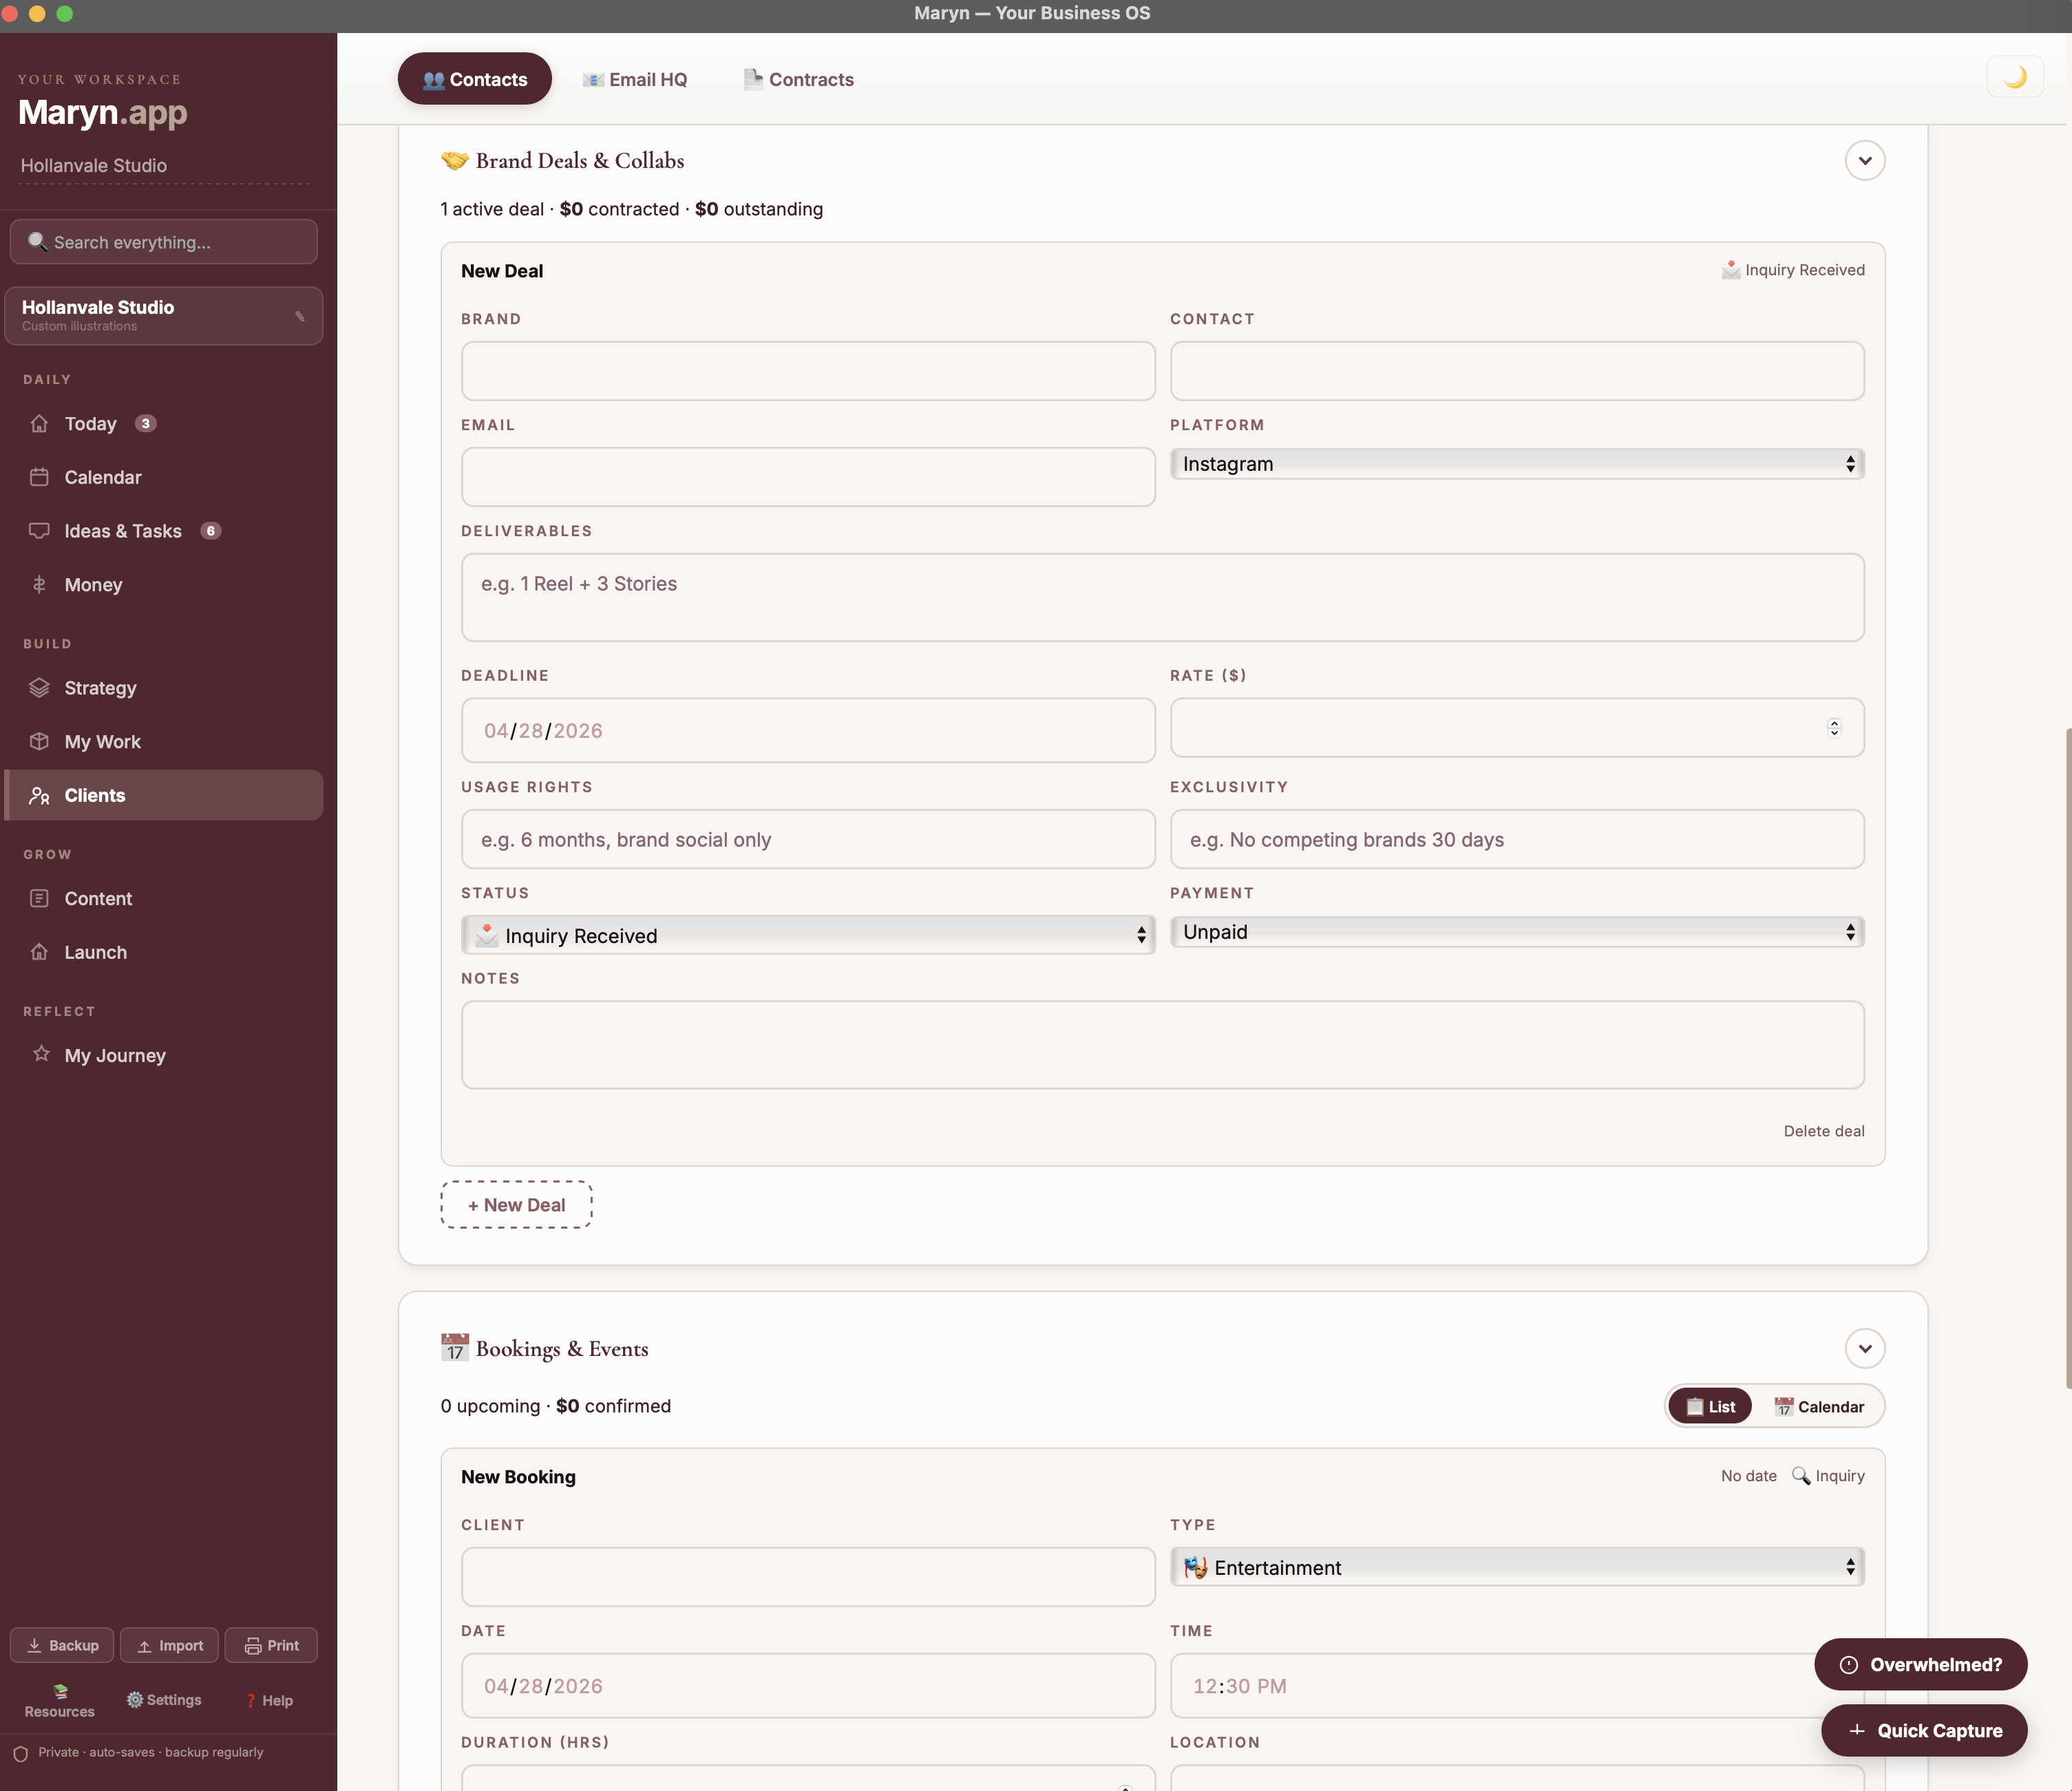The height and width of the screenshot is (1791, 2072).
Task: Open the Content section under Grow
Action: (x=98, y=898)
